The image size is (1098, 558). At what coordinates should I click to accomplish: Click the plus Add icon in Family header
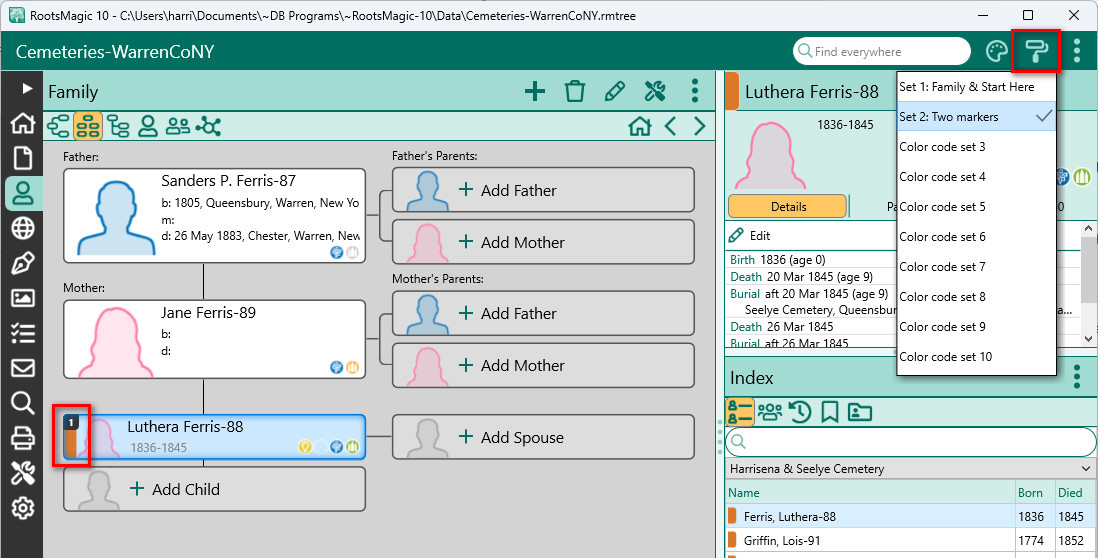(x=534, y=91)
